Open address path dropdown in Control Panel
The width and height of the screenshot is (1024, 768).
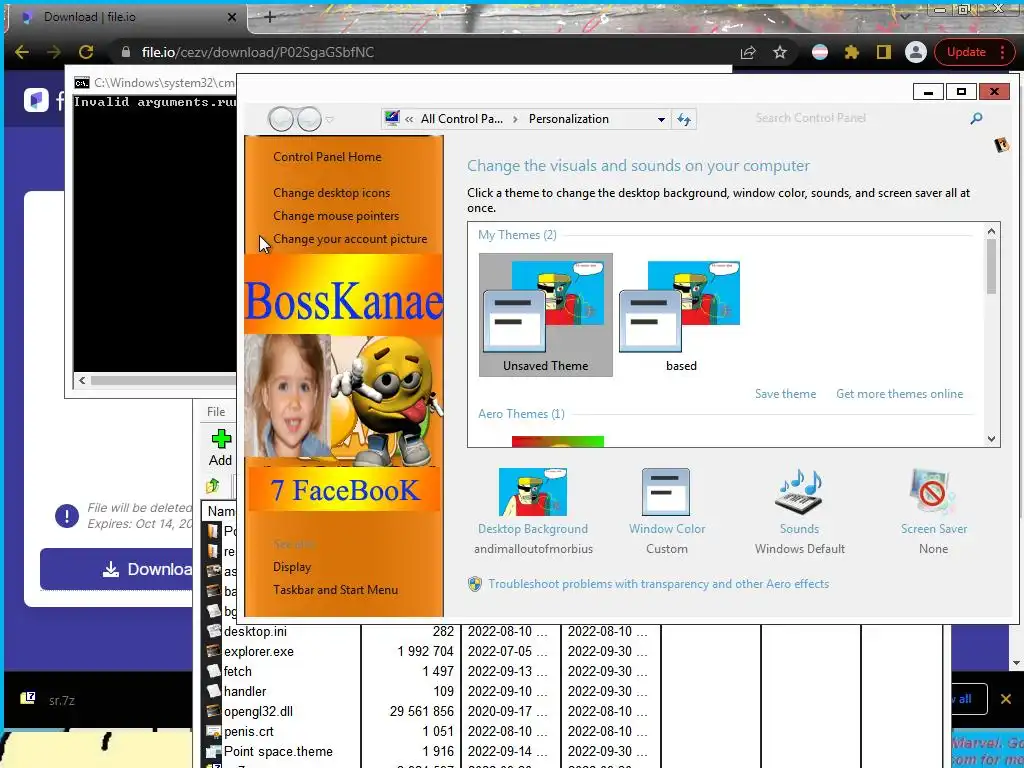tap(661, 120)
